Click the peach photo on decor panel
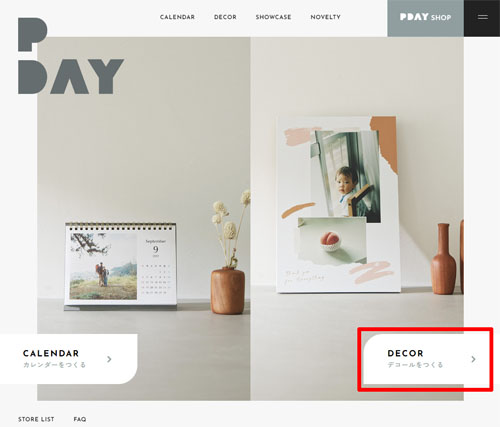This screenshot has height=427, width=500. click(x=332, y=241)
